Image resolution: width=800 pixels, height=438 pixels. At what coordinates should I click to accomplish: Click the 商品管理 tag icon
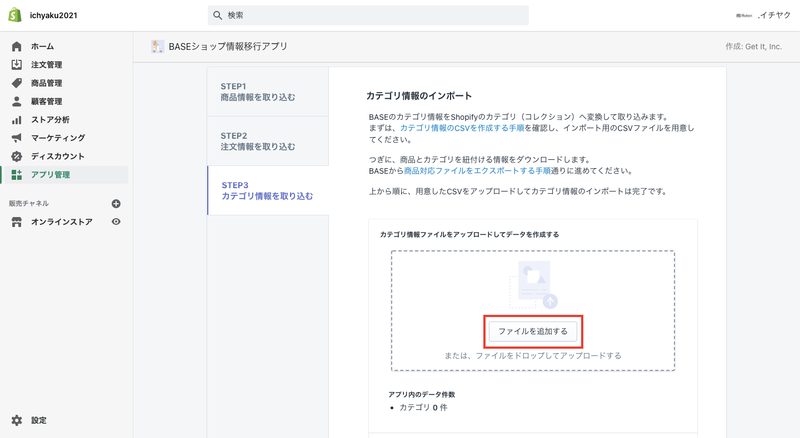coord(16,83)
